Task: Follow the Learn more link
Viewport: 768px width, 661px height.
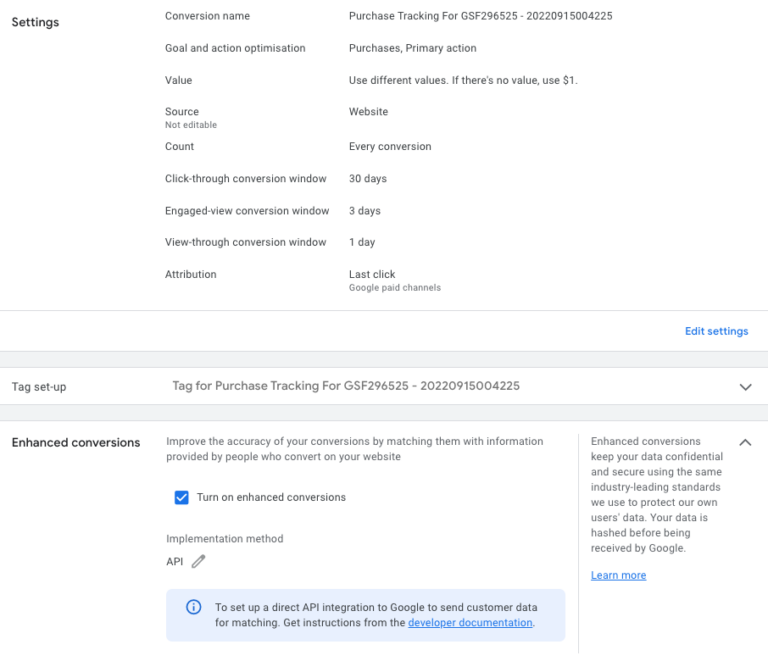Action: click(x=618, y=575)
